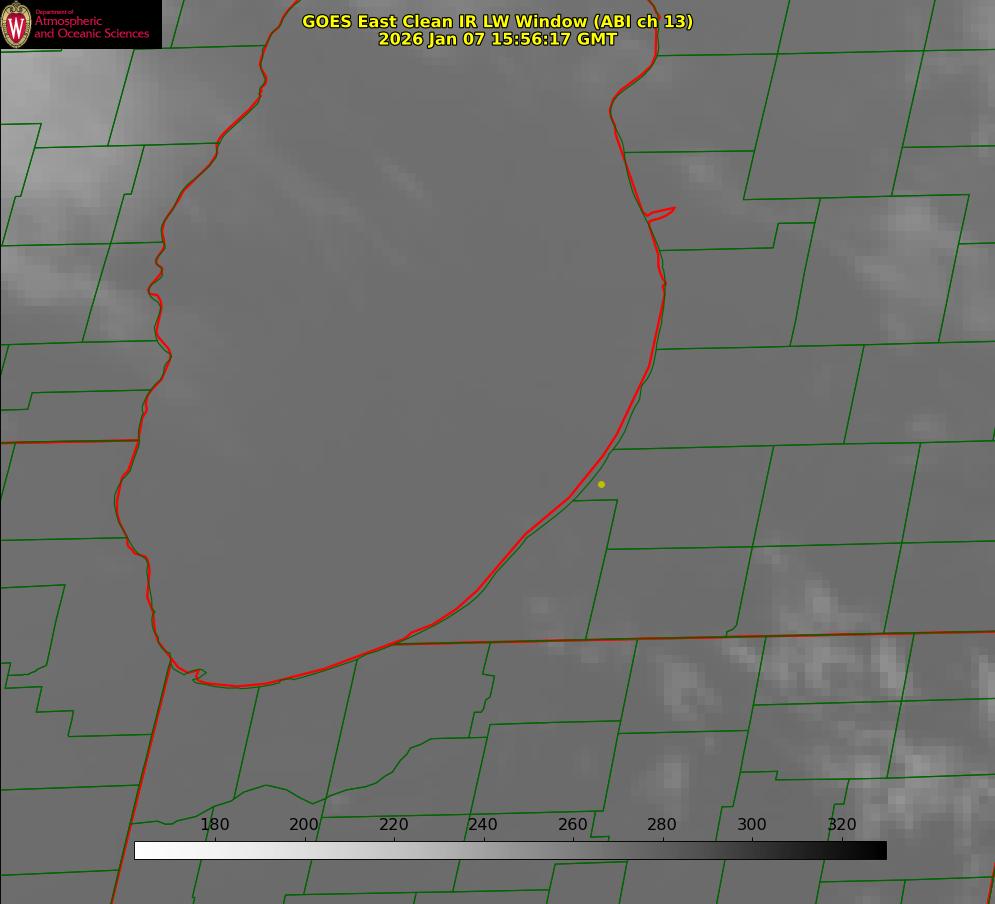Click the UW crest logo
The image size is (995, 904).
coord(16,24)
